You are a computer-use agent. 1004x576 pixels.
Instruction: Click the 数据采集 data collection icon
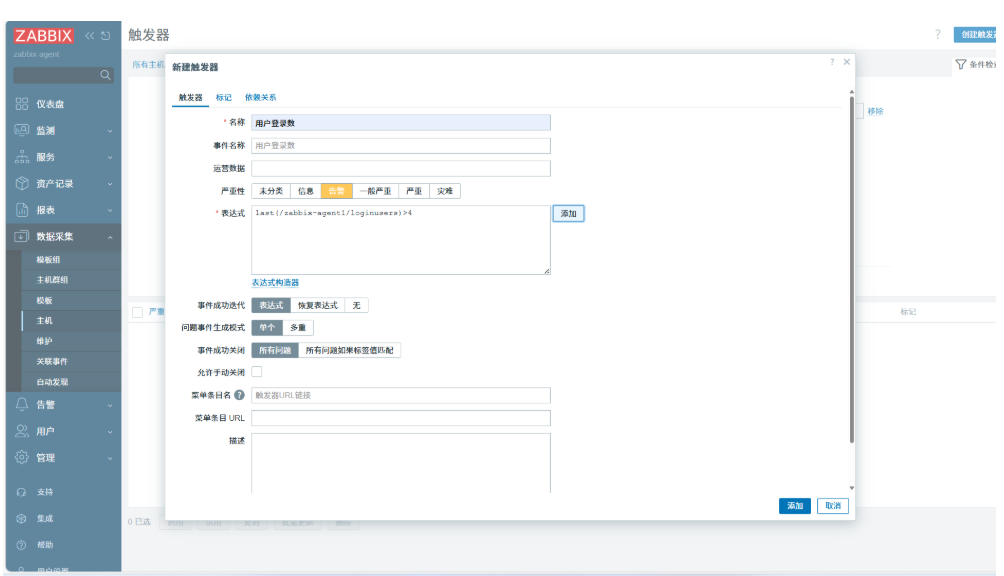coord(22,236)
